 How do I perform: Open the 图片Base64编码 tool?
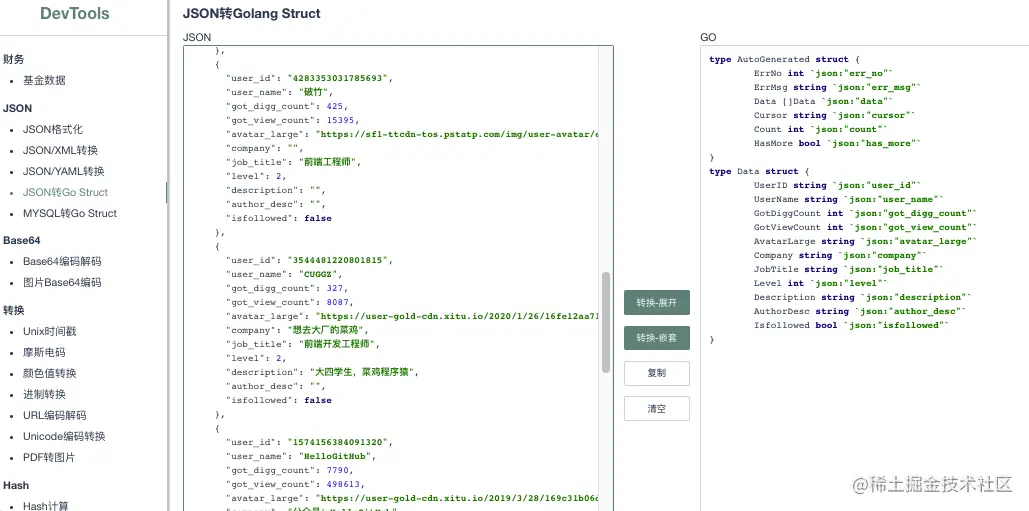click(x=62, y=283)
